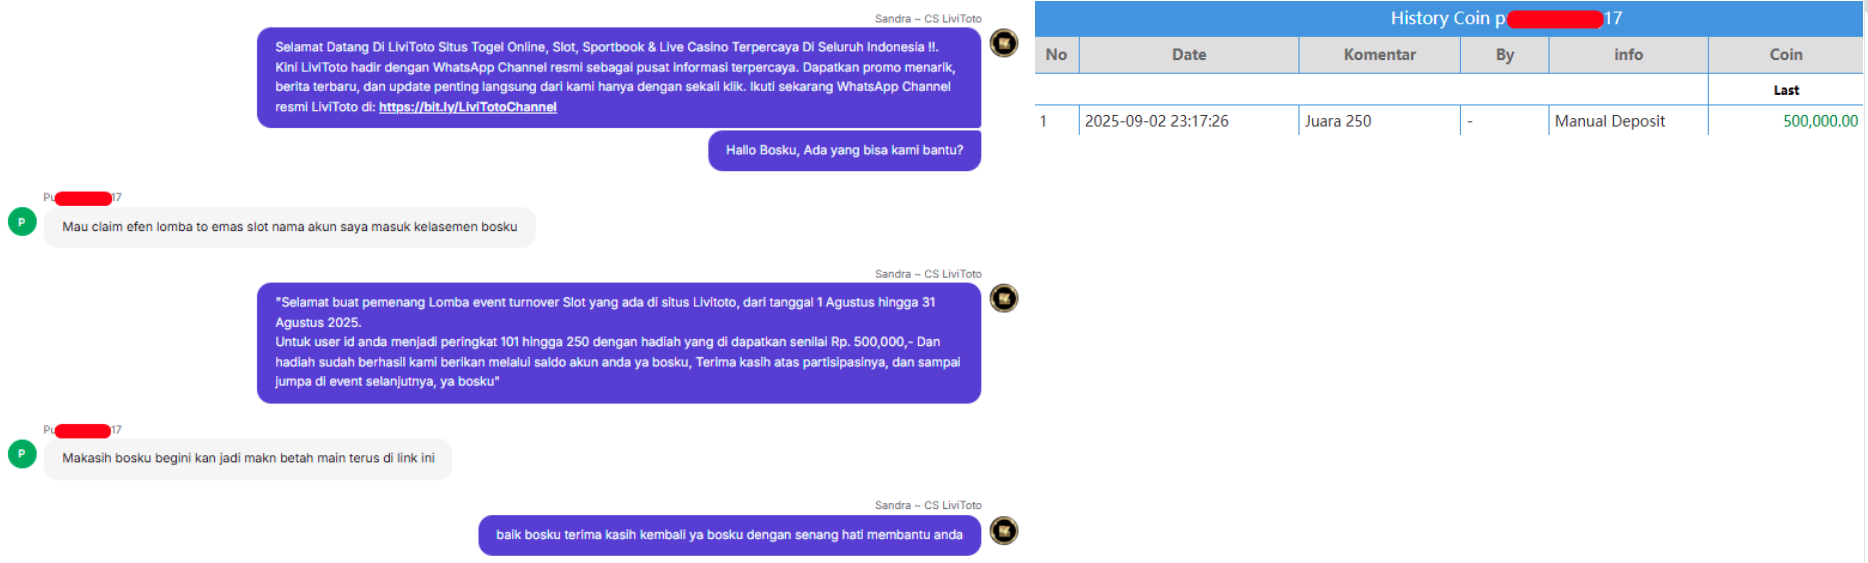
Task: Click the 'Date' column header
Action: [1189, 55]
